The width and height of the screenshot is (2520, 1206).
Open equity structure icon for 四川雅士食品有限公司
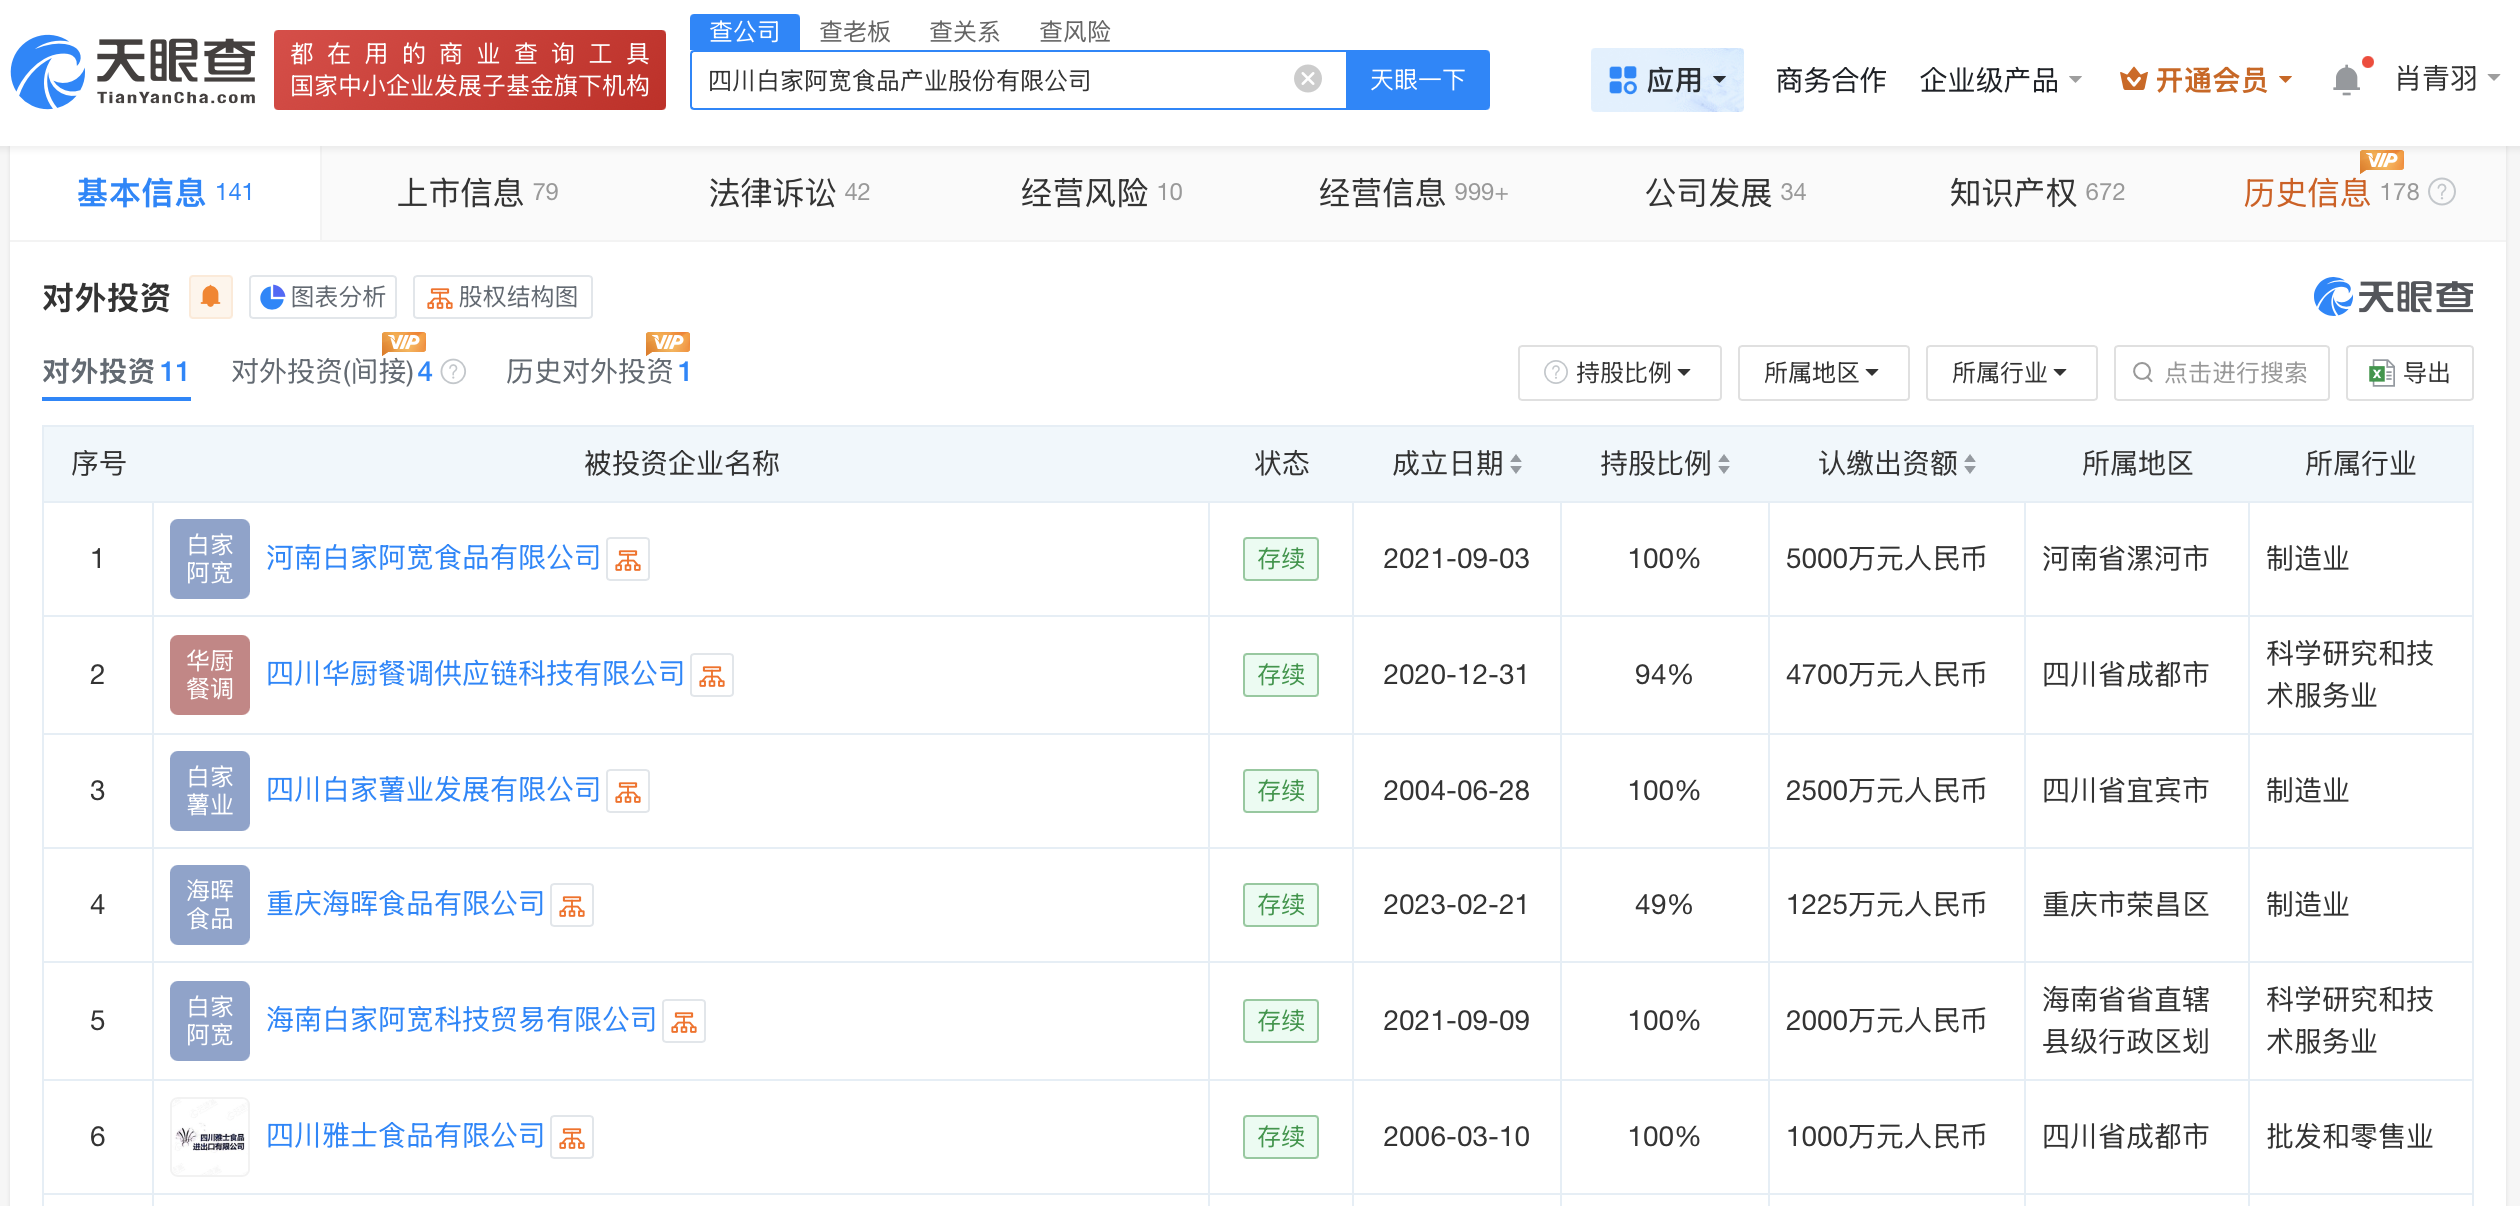pyautogui.click(x=572, y=1138)
